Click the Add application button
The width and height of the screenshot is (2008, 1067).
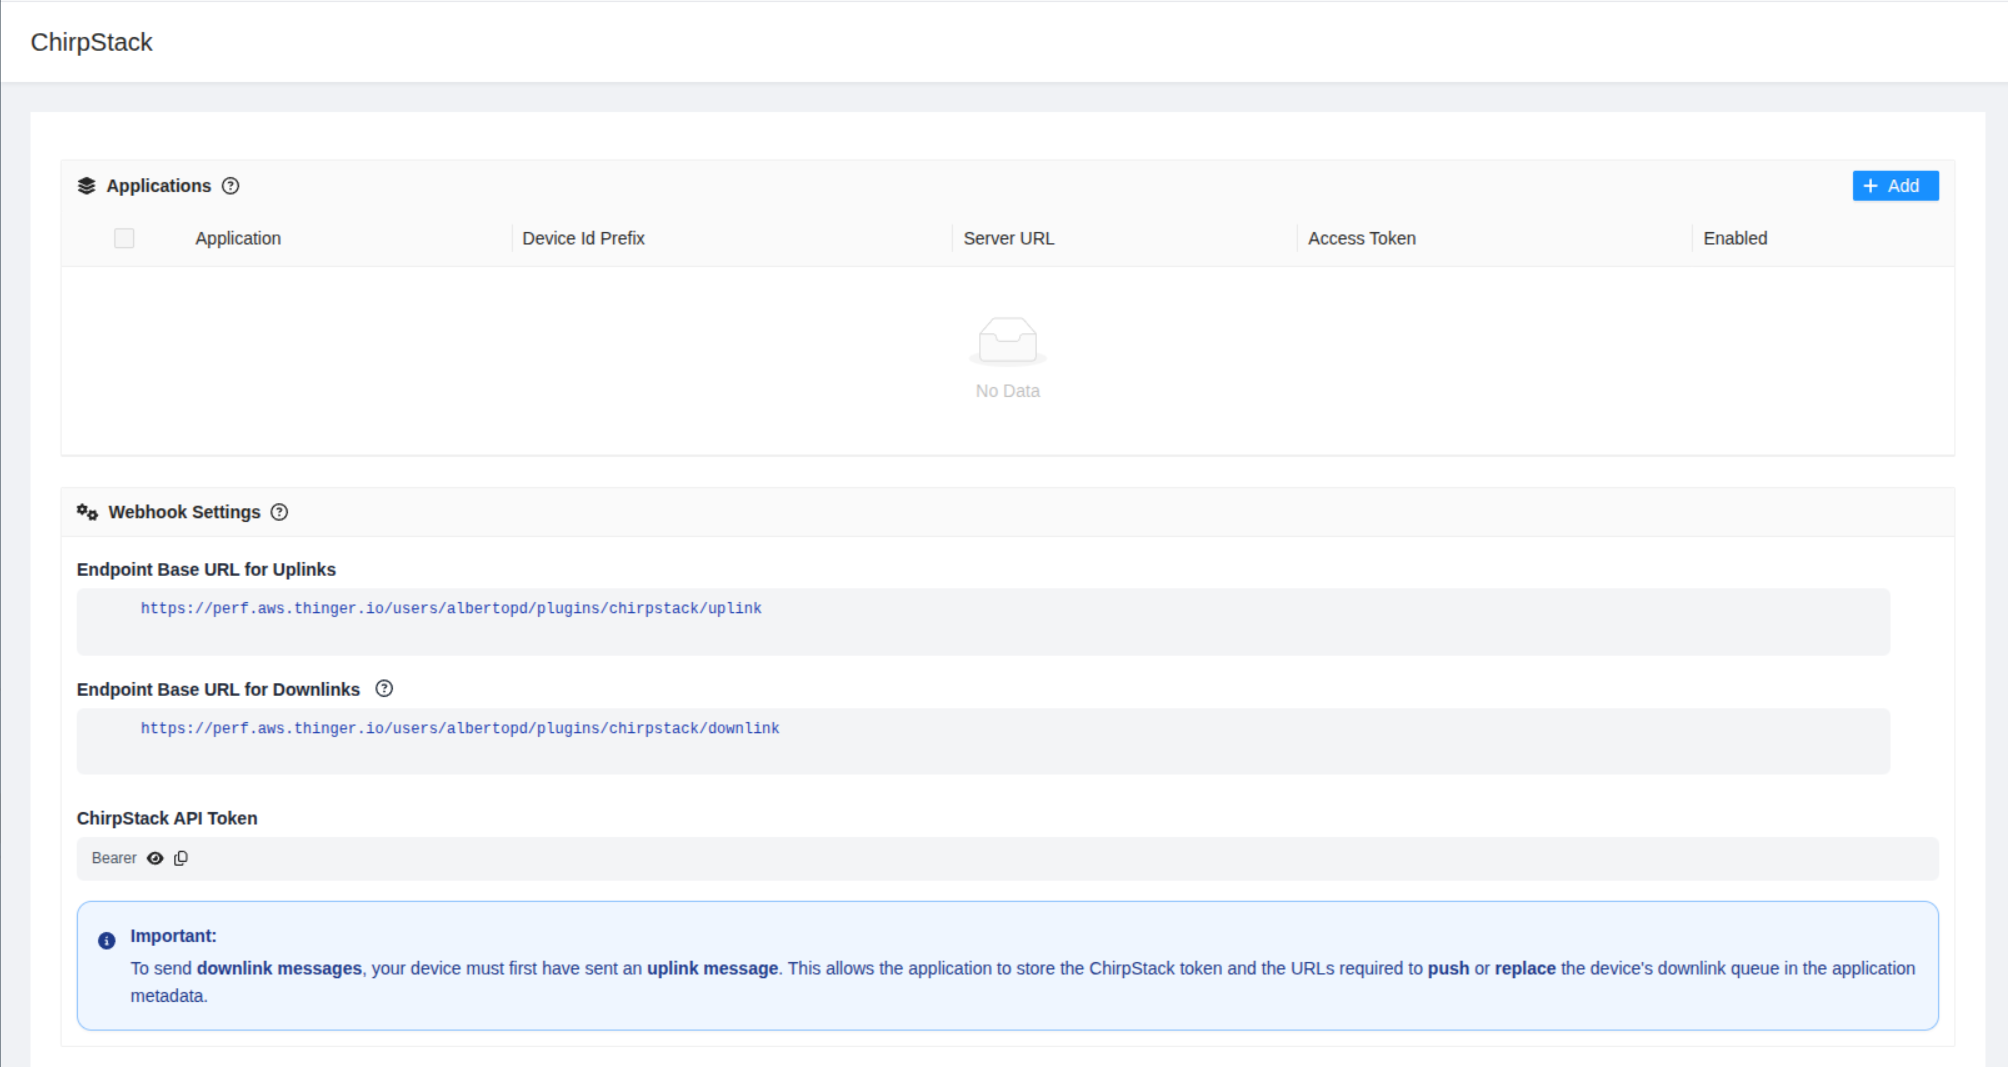tap(1894, 186)
